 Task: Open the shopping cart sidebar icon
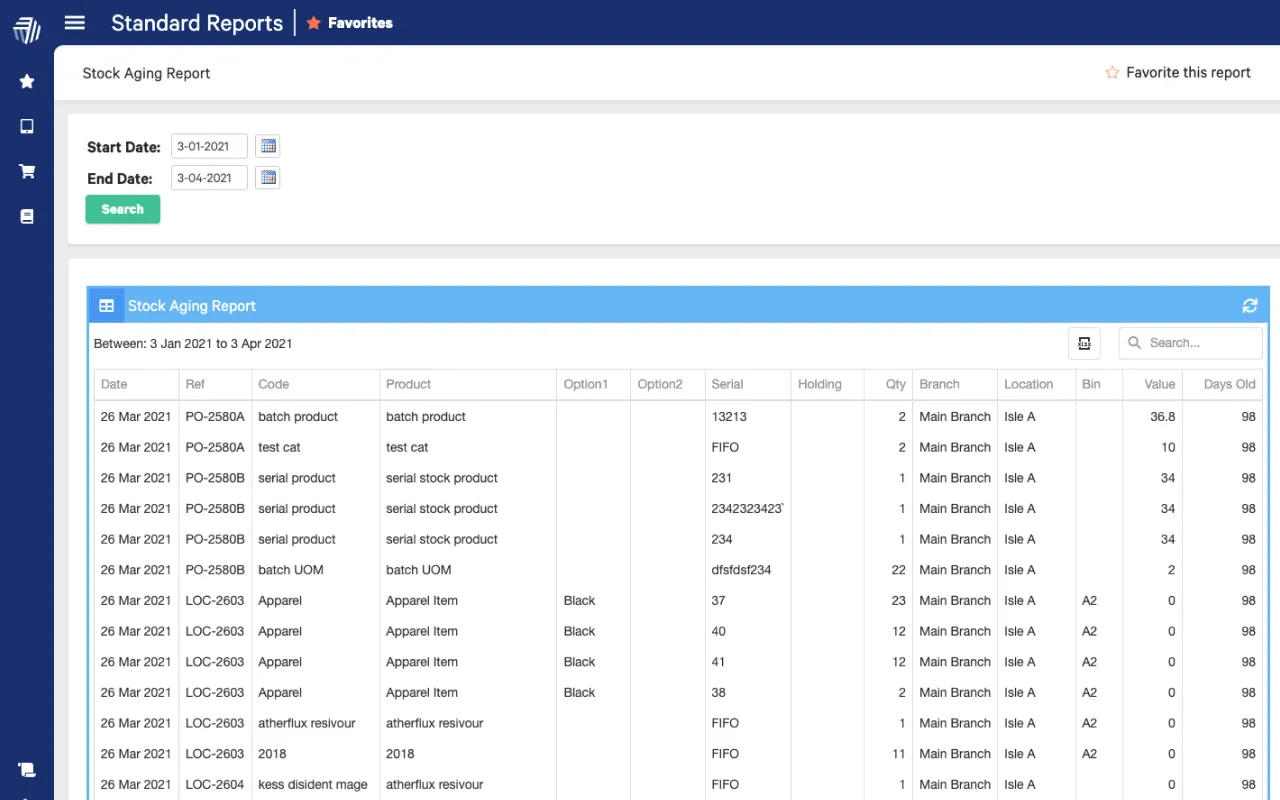[x=27, y=171]
